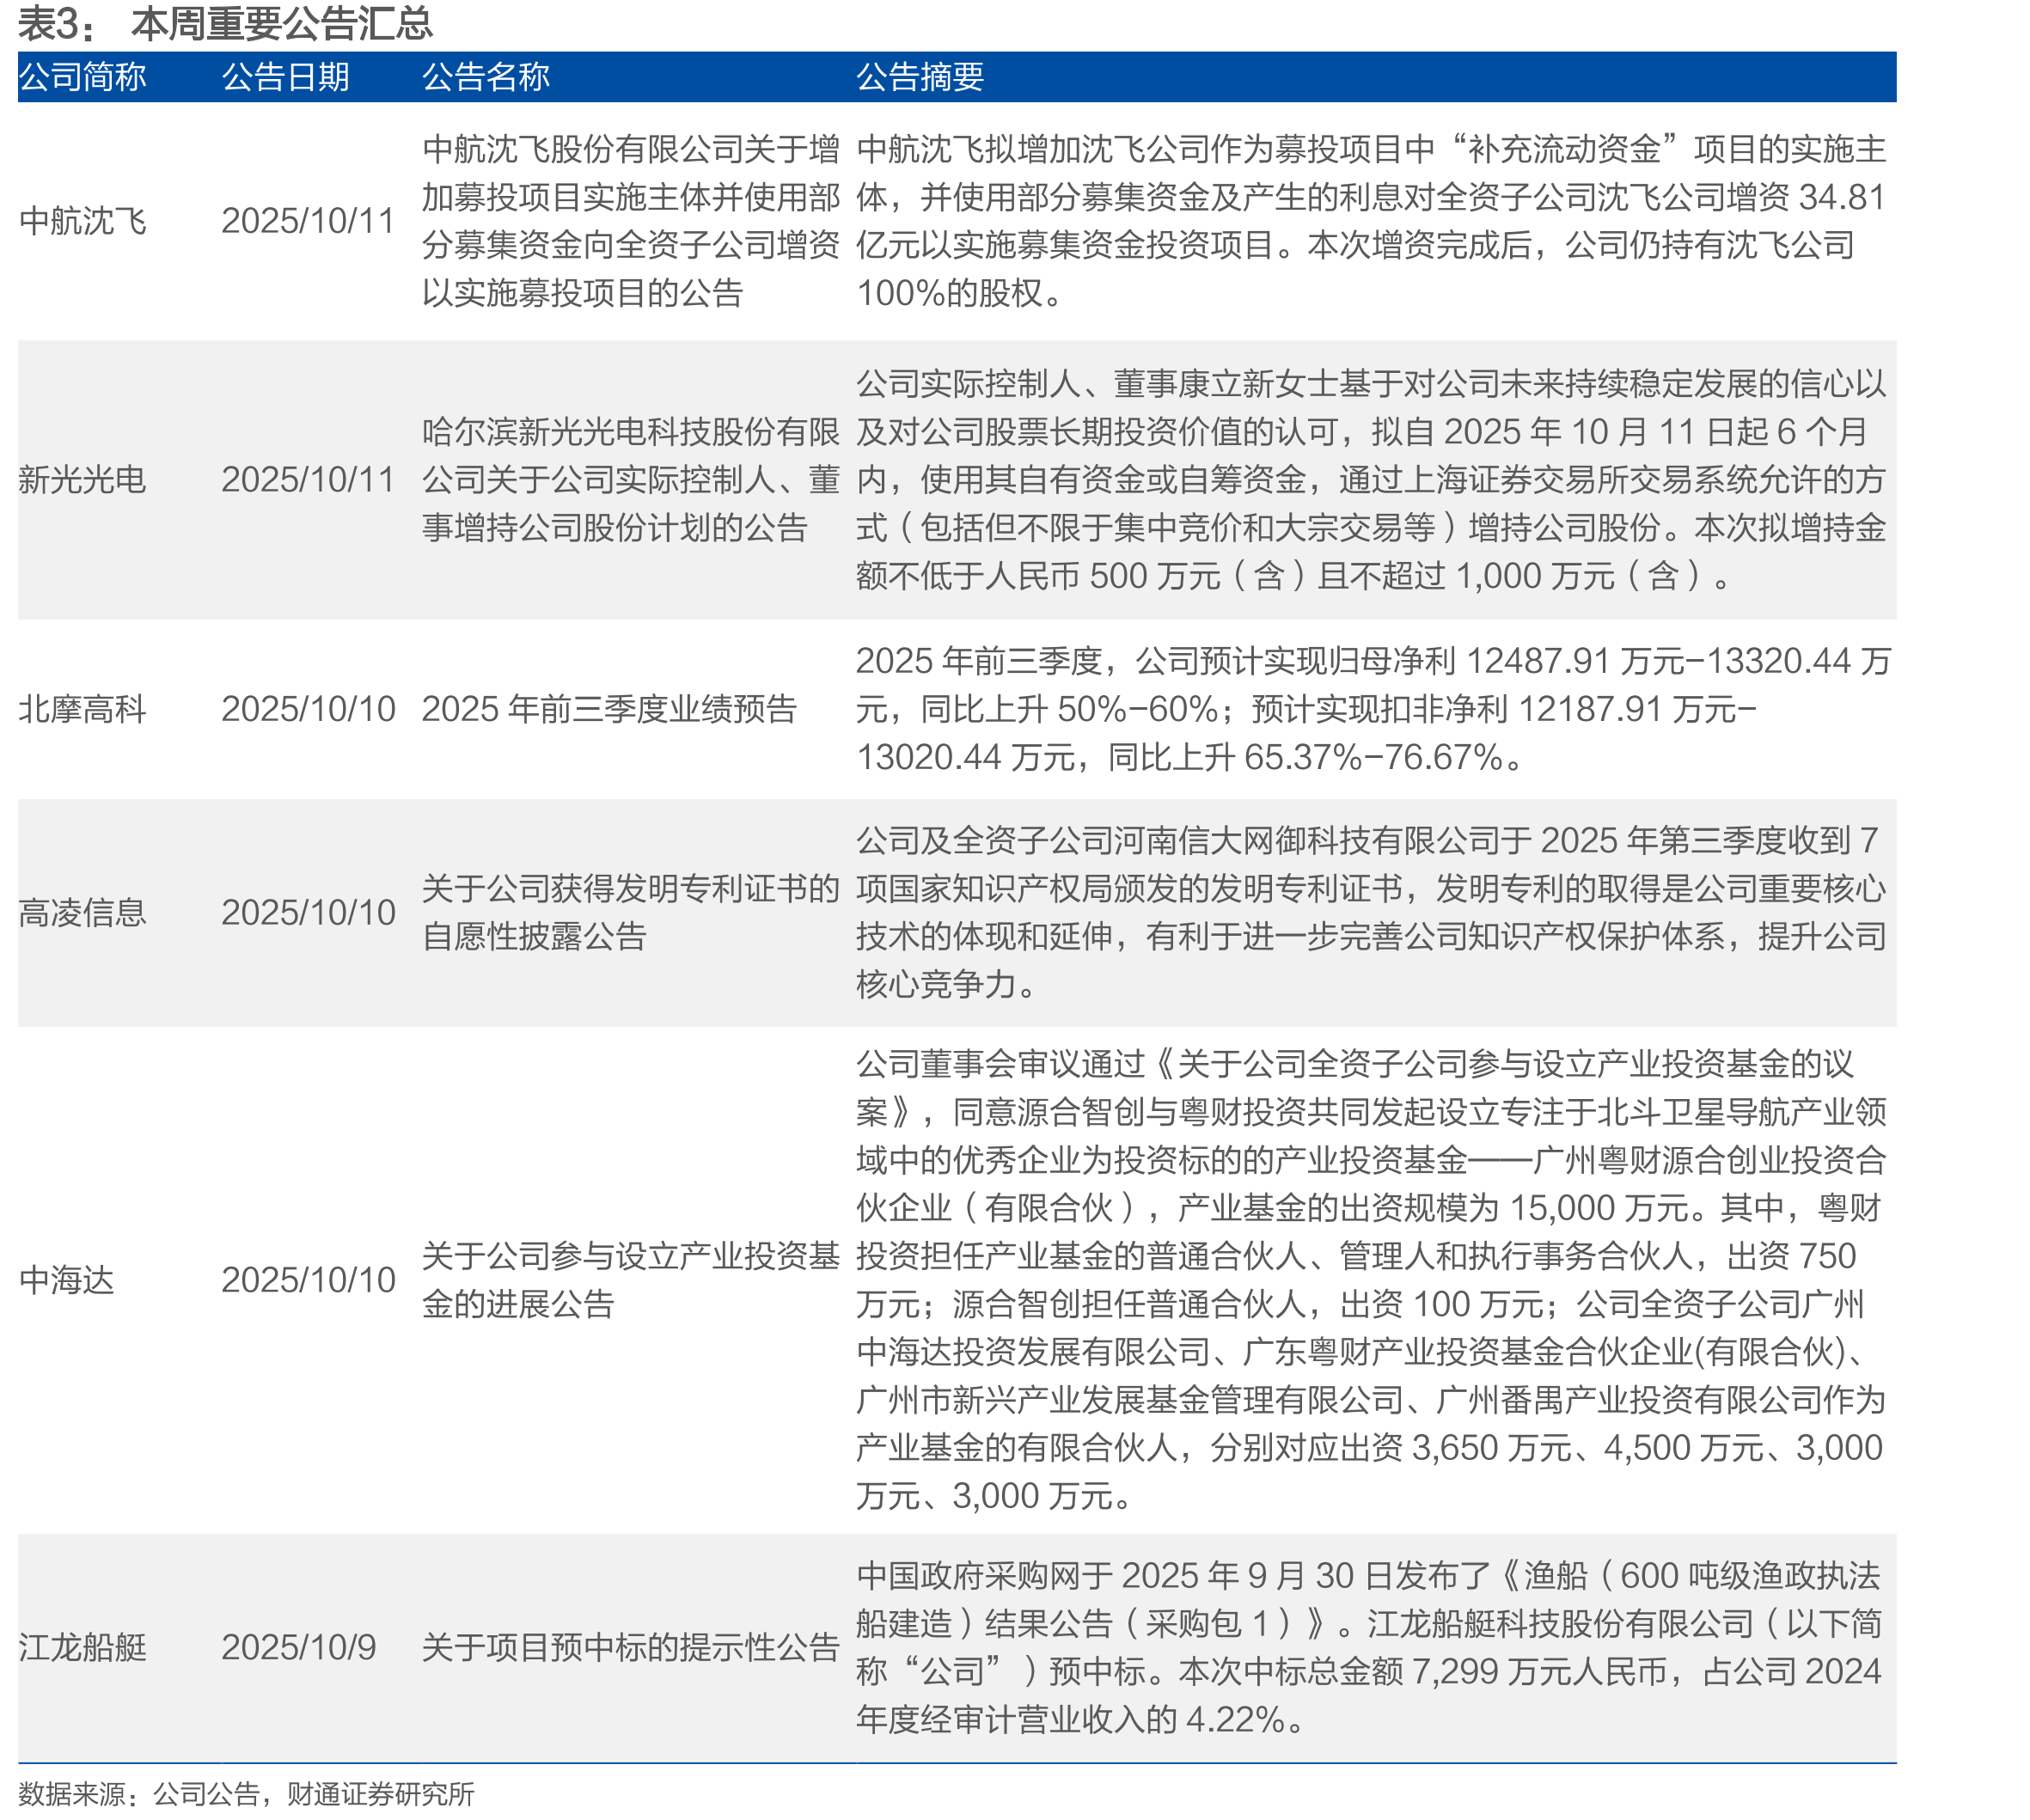
Task: Click the 公司简称 column header
Action: (83, 77)
